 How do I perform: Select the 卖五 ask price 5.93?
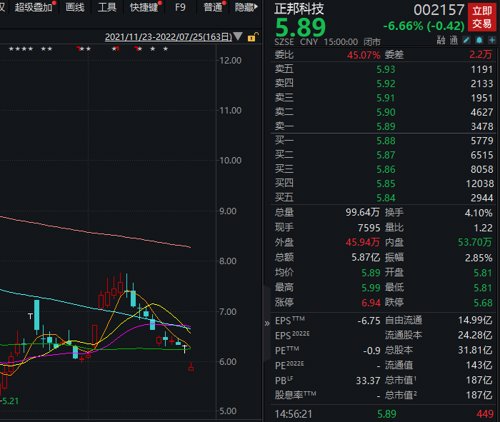(x=386, y=69)
